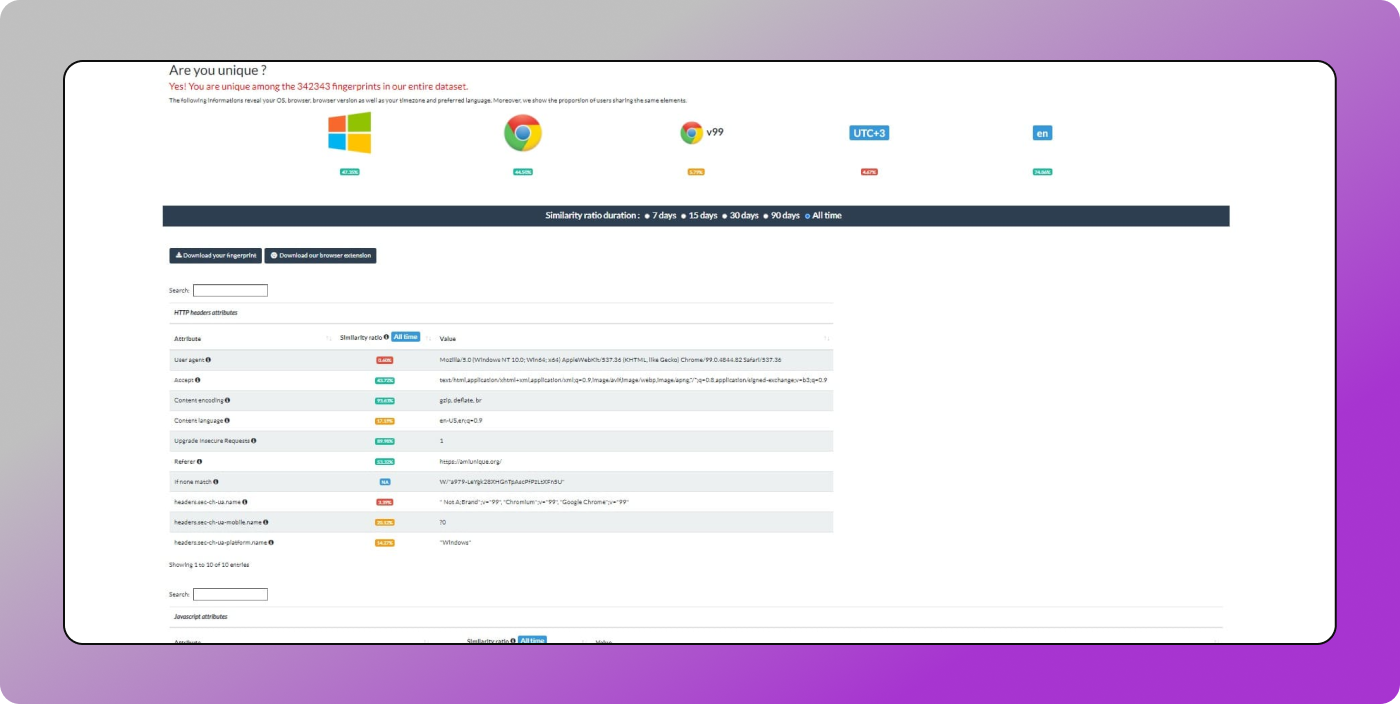This screenshot has width=1400, height=704.
Task: Sort table by Attribute column
Action: pyautogui.click(x=328, y=339)
